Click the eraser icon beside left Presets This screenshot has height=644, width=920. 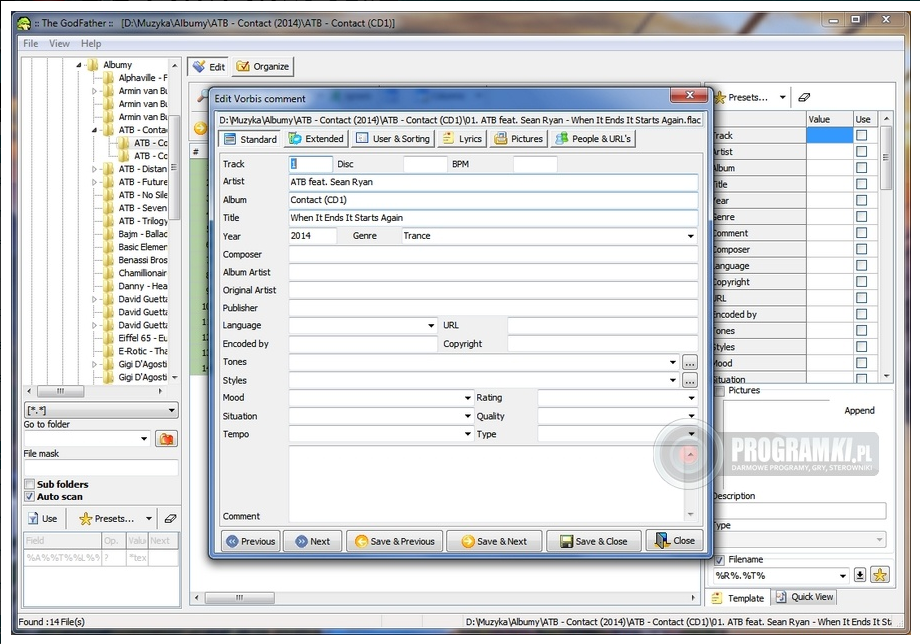point(170,518)
